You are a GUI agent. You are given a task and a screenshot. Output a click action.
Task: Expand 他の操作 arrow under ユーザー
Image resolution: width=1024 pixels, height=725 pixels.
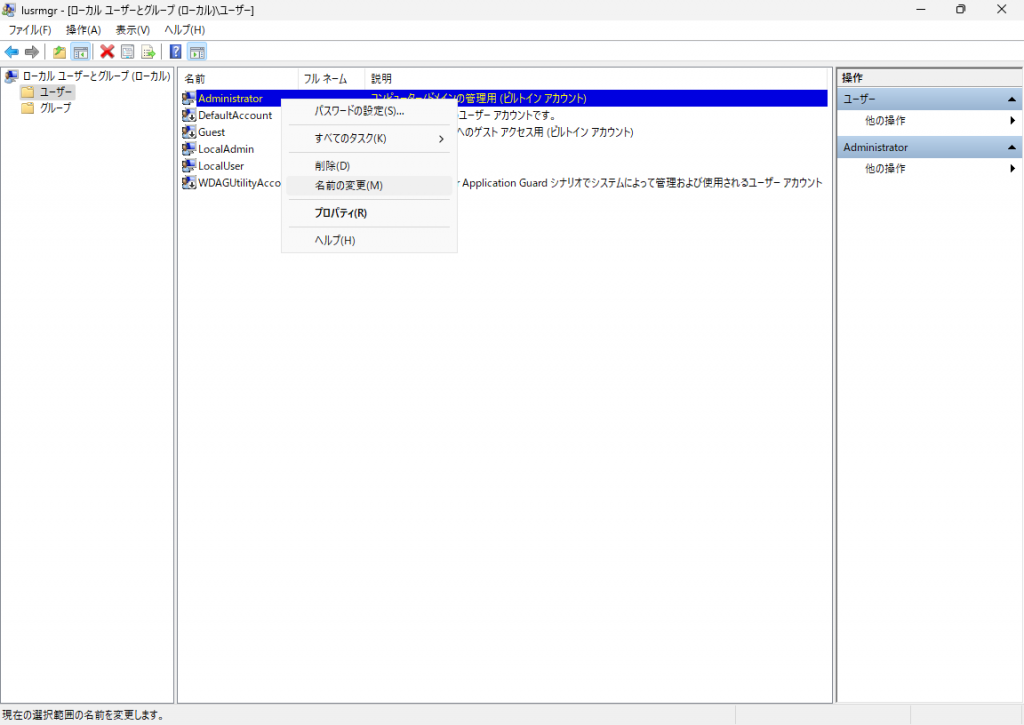tap(1012, 120)
